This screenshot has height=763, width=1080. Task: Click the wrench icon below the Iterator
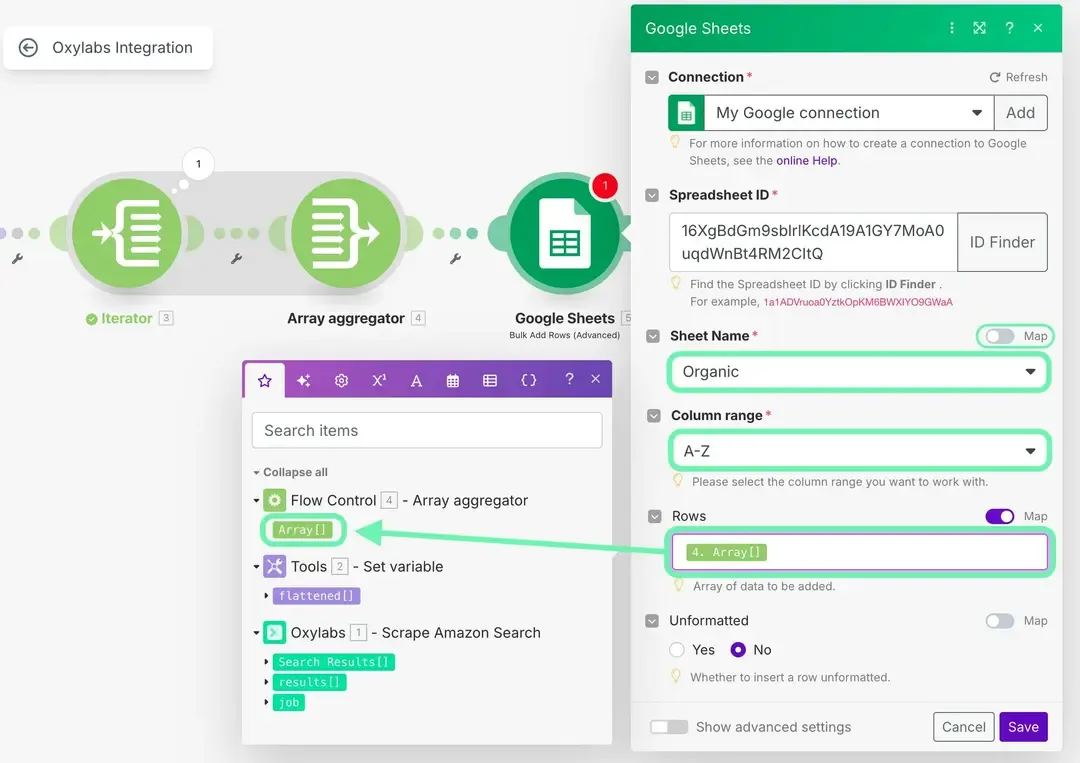click(x=17, y=259)
